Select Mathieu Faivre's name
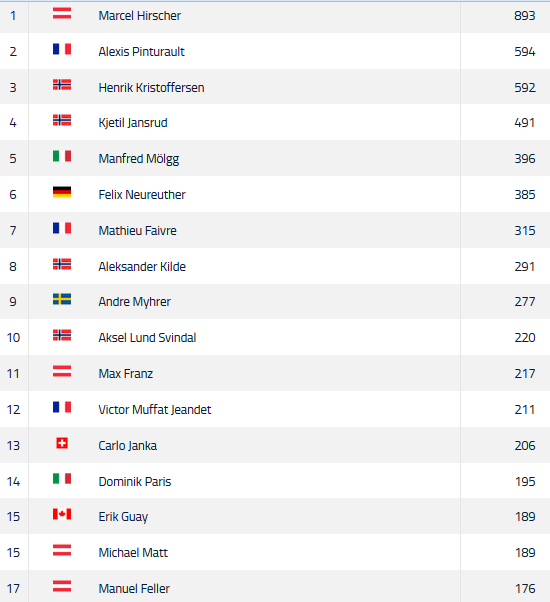550x602 pixels. coord(137,230)
